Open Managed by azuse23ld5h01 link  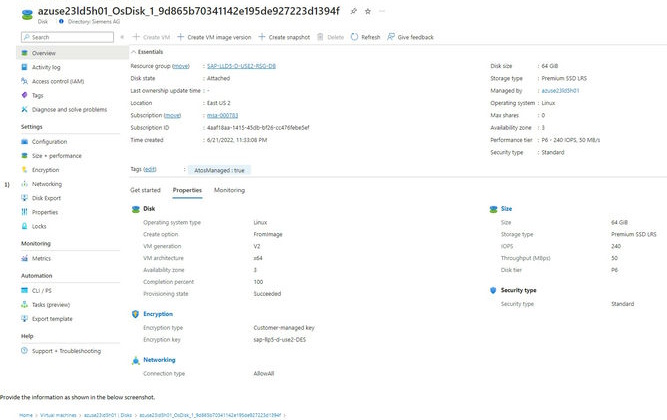(560, 91)
